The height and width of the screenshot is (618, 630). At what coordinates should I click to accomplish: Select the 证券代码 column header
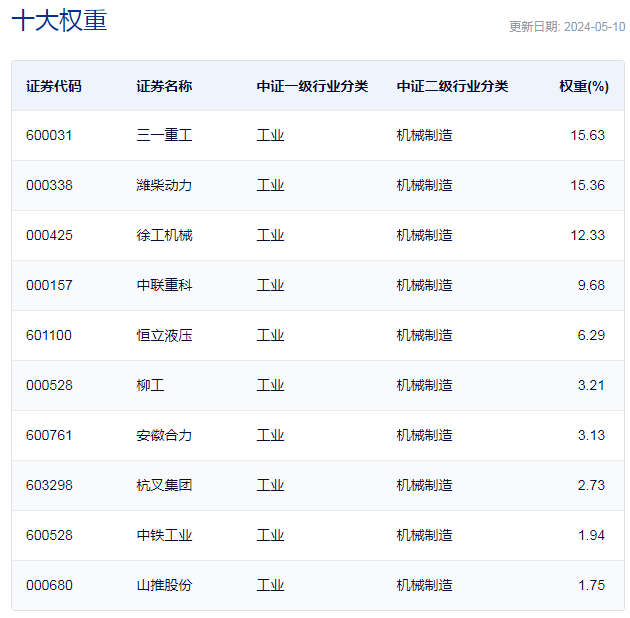click(x=54, y=86)
